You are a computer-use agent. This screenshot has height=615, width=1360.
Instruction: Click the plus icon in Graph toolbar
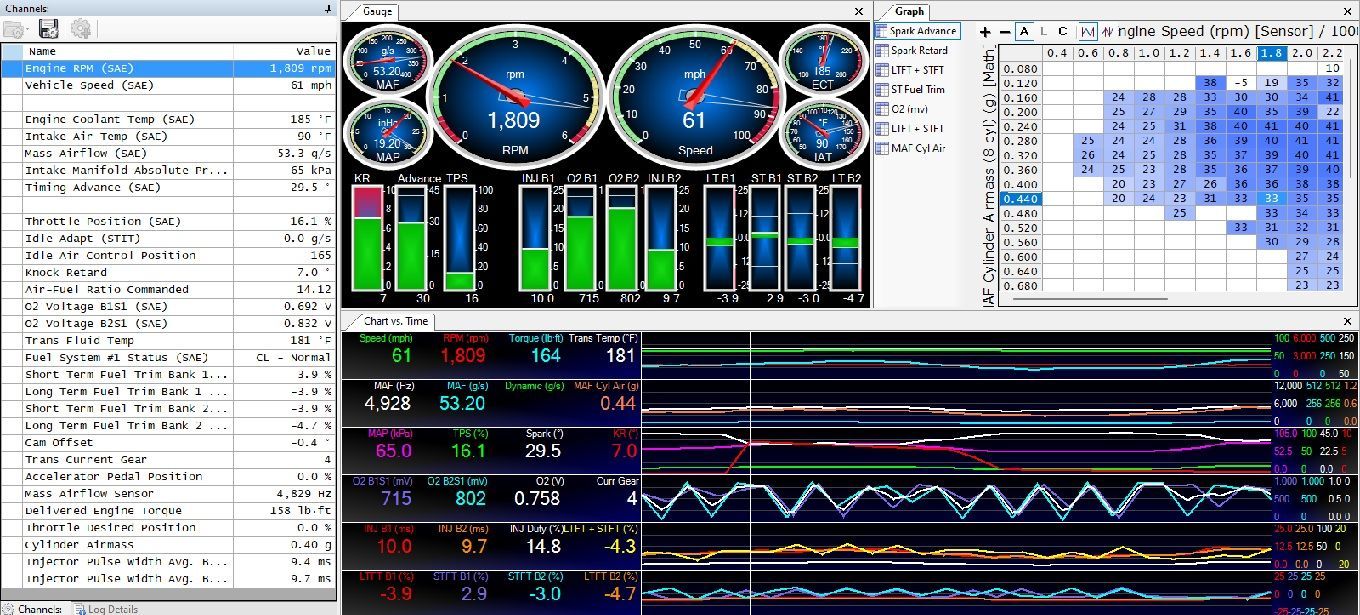click(985, 32)
